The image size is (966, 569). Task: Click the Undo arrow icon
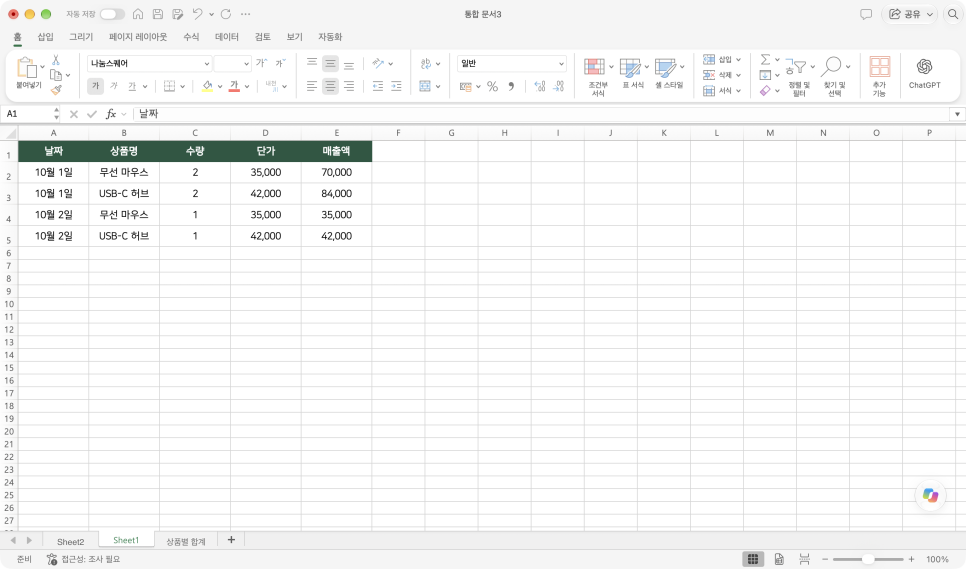point(197,14)
